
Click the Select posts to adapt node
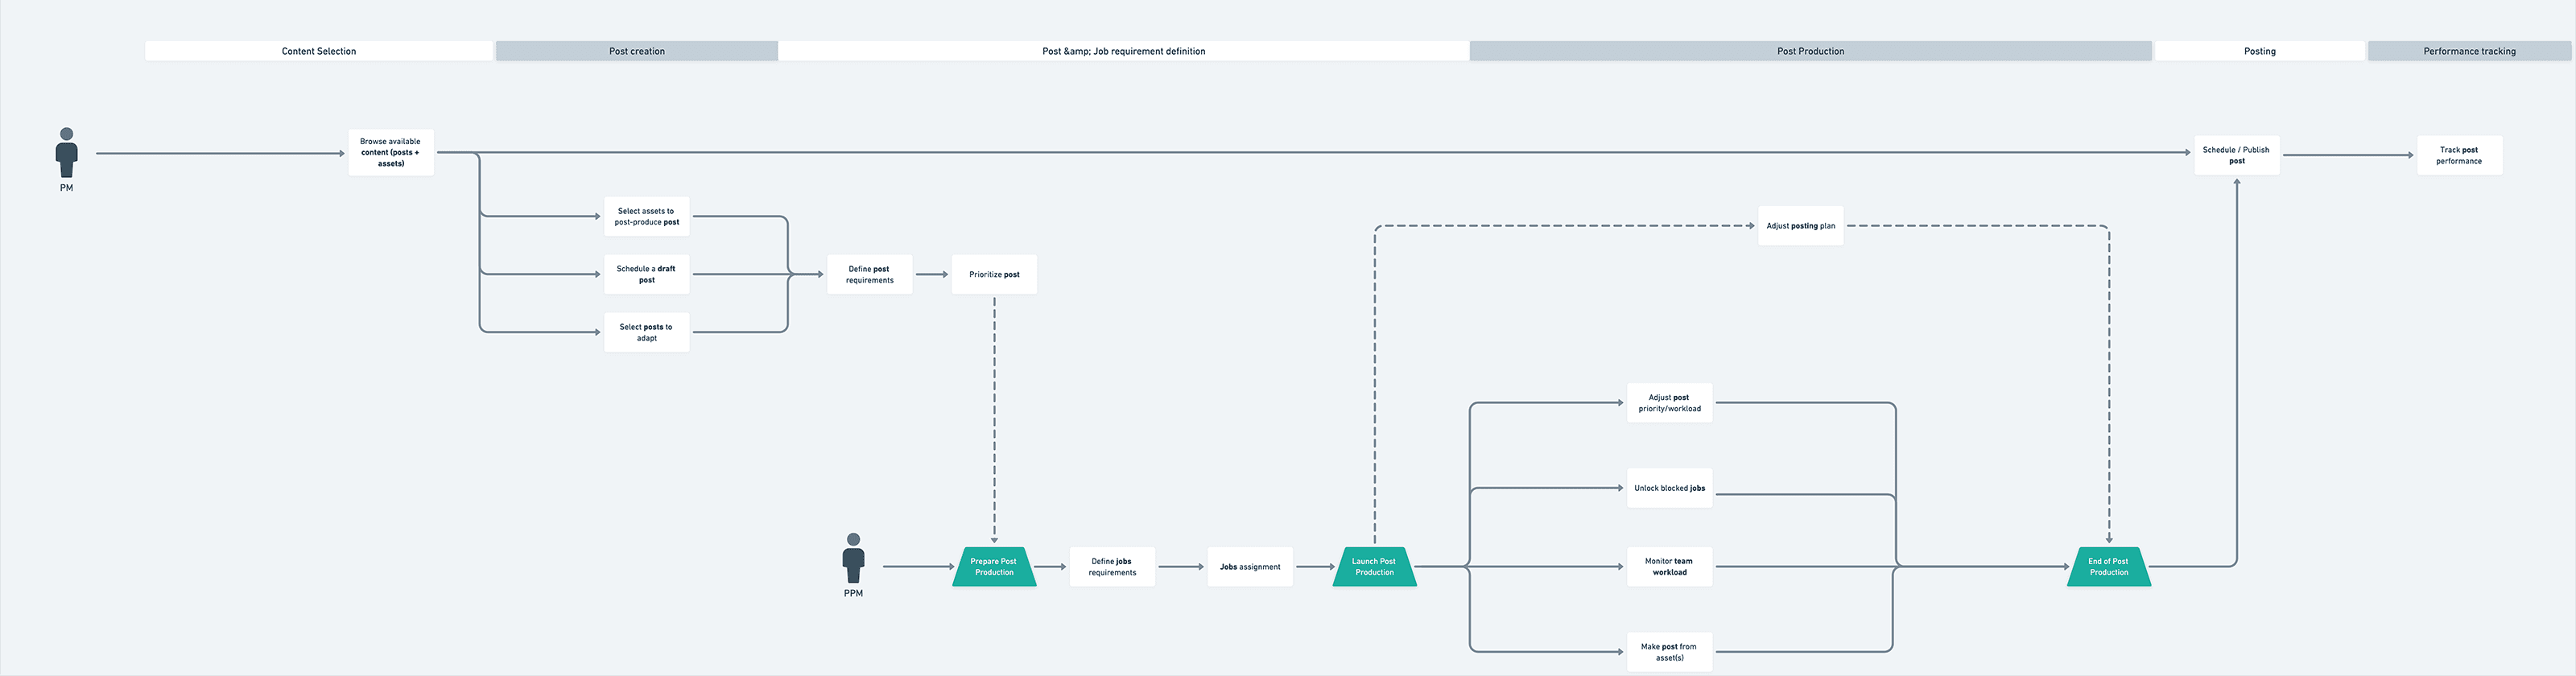(x=647, y=332)
